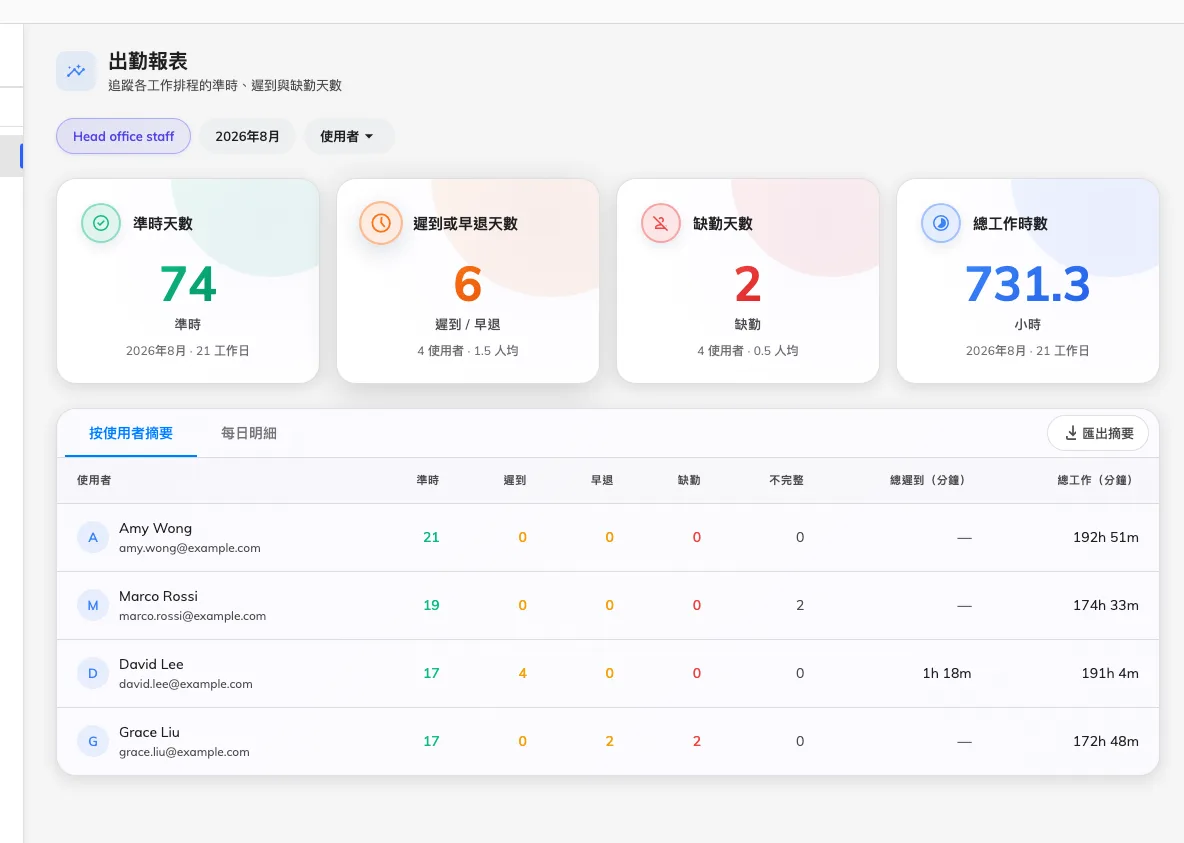Click David Lee's total late 1h 18m
1184x843 pixels.
947,674
